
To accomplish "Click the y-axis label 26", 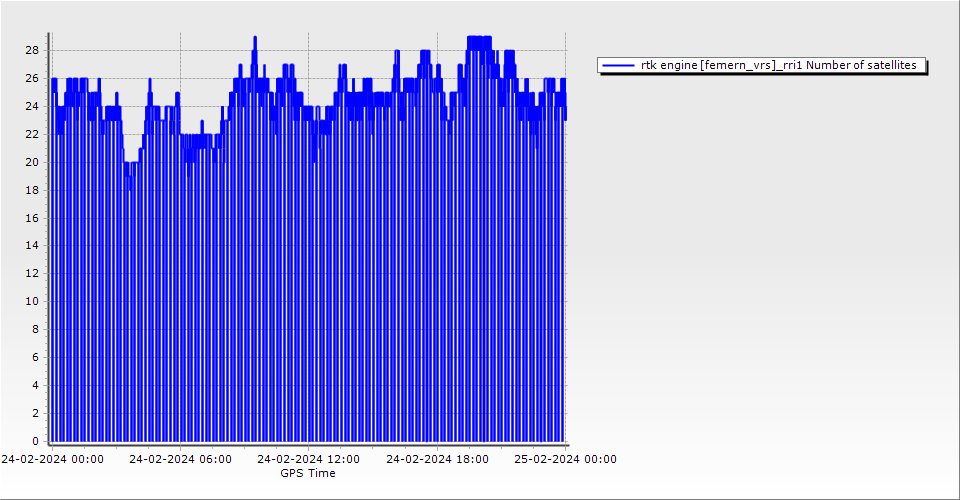I will pos(32,78).
